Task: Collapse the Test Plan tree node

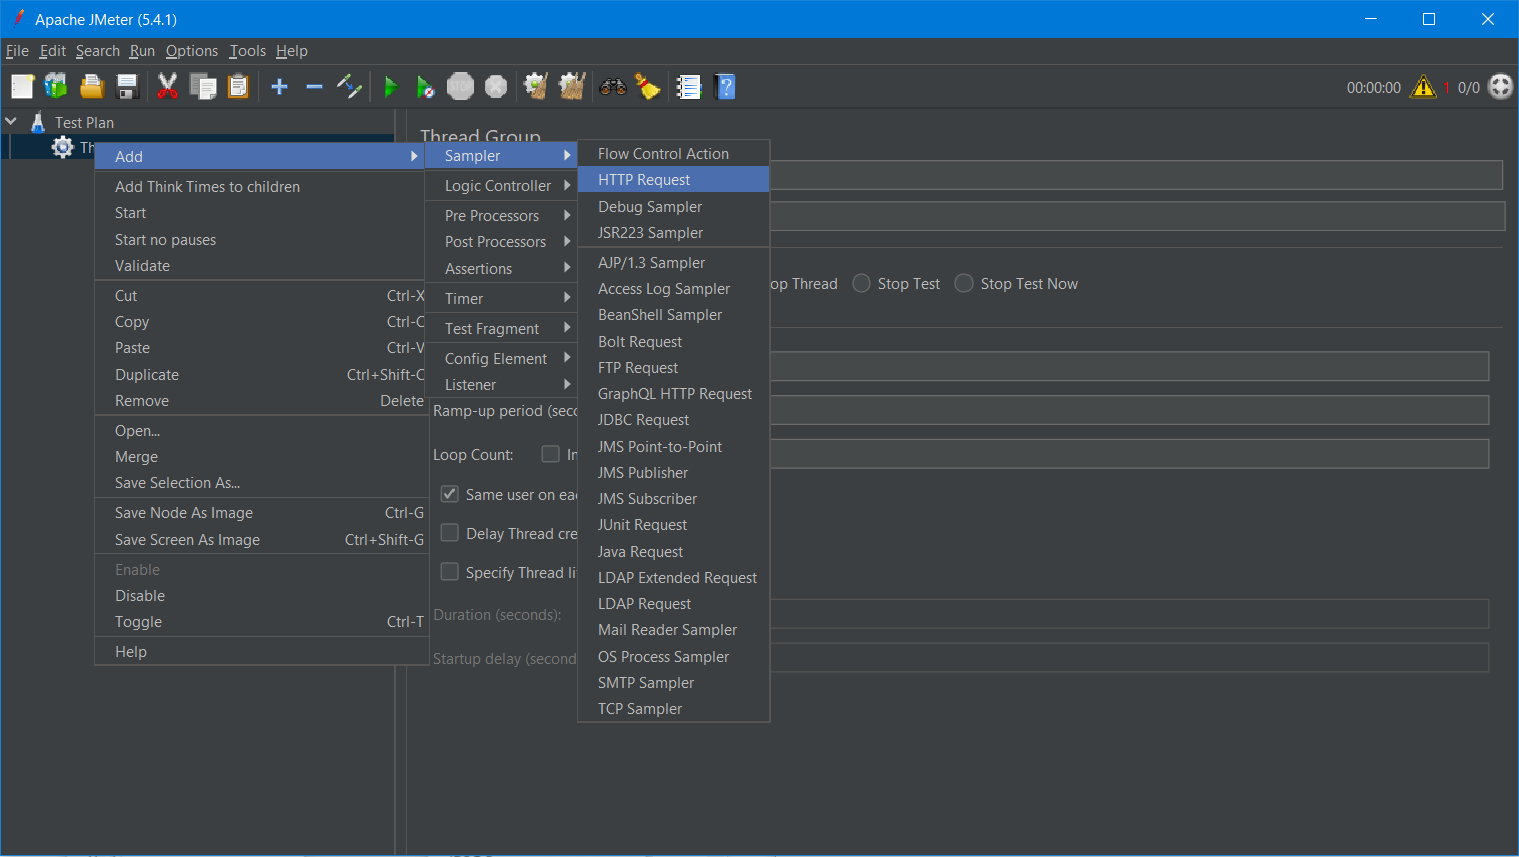Action: coord(12,122)
